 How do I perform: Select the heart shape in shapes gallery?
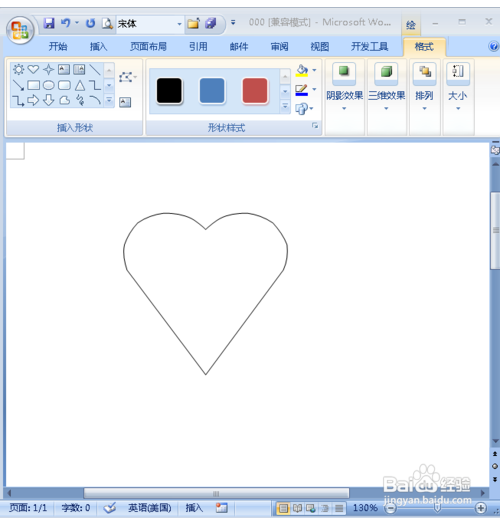[33, 69]
